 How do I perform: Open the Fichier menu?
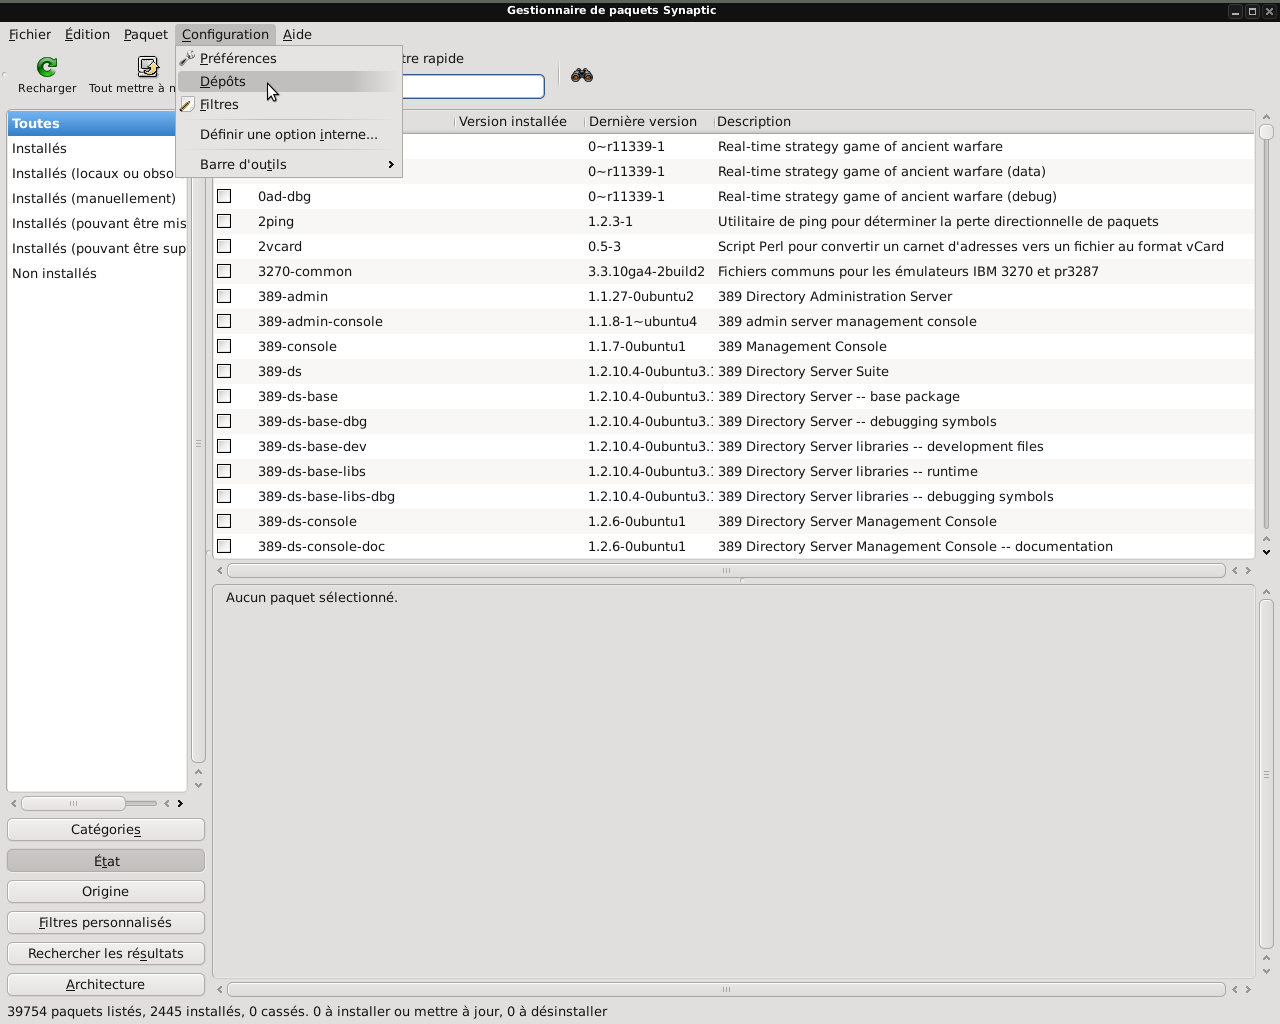coord(30,34)
